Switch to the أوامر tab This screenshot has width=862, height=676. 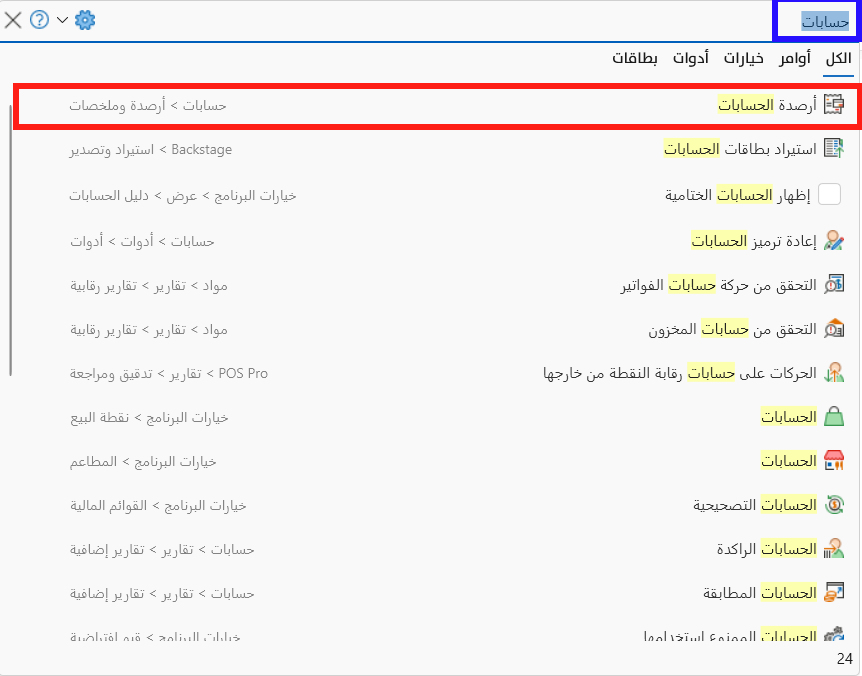click(x=795, y=59)
